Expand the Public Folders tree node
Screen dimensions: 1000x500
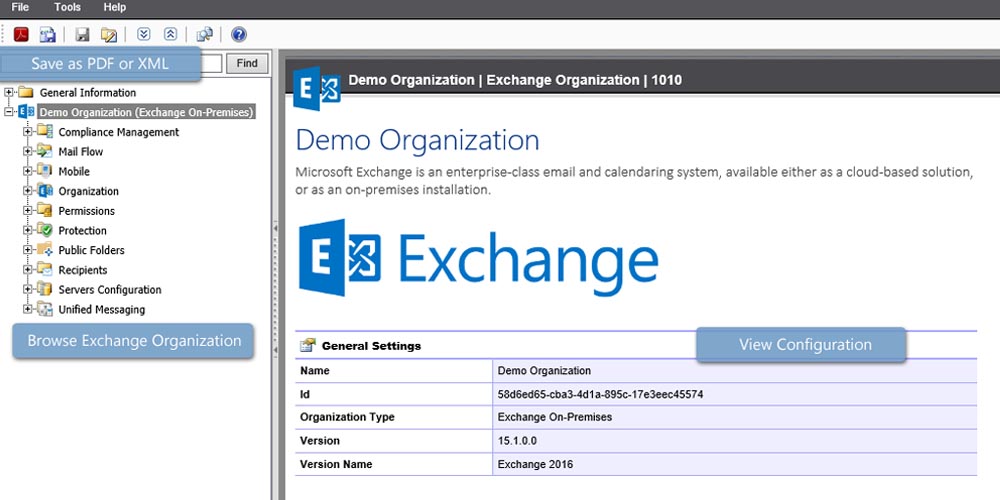[x=27, y=251]
